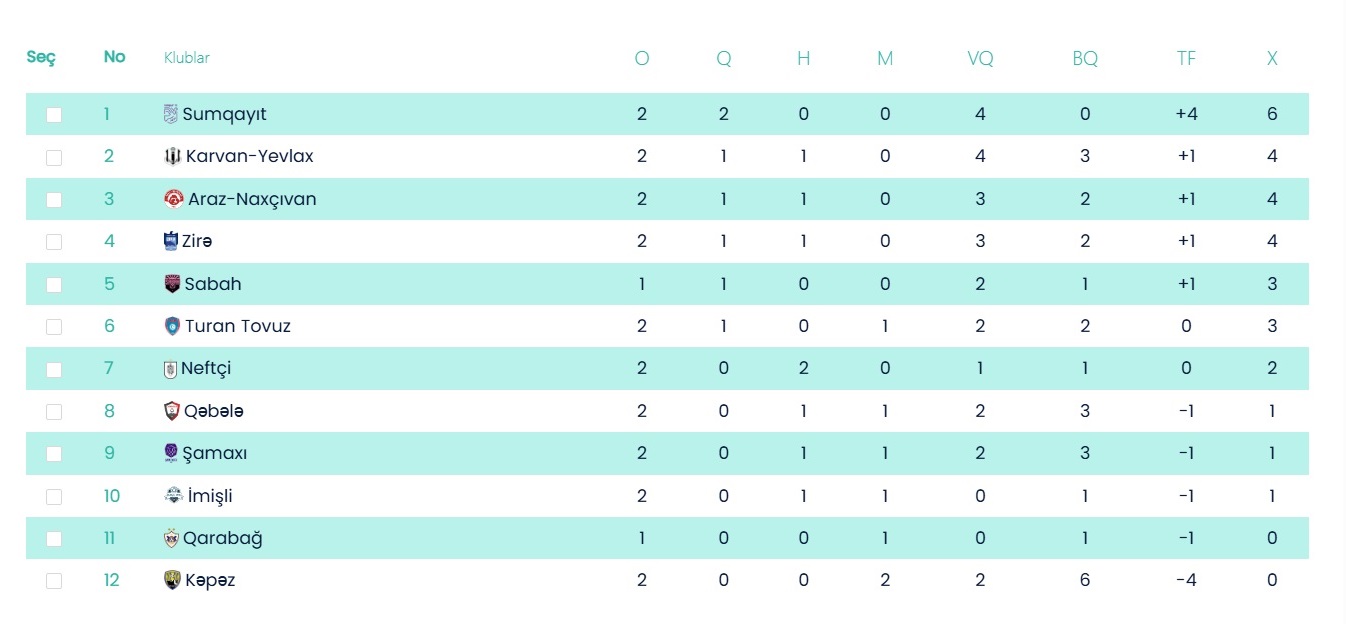The image size is (1346, 624).
Task: Click the Araz-Naxçıvan red club logo
Action: coord(173,199)
